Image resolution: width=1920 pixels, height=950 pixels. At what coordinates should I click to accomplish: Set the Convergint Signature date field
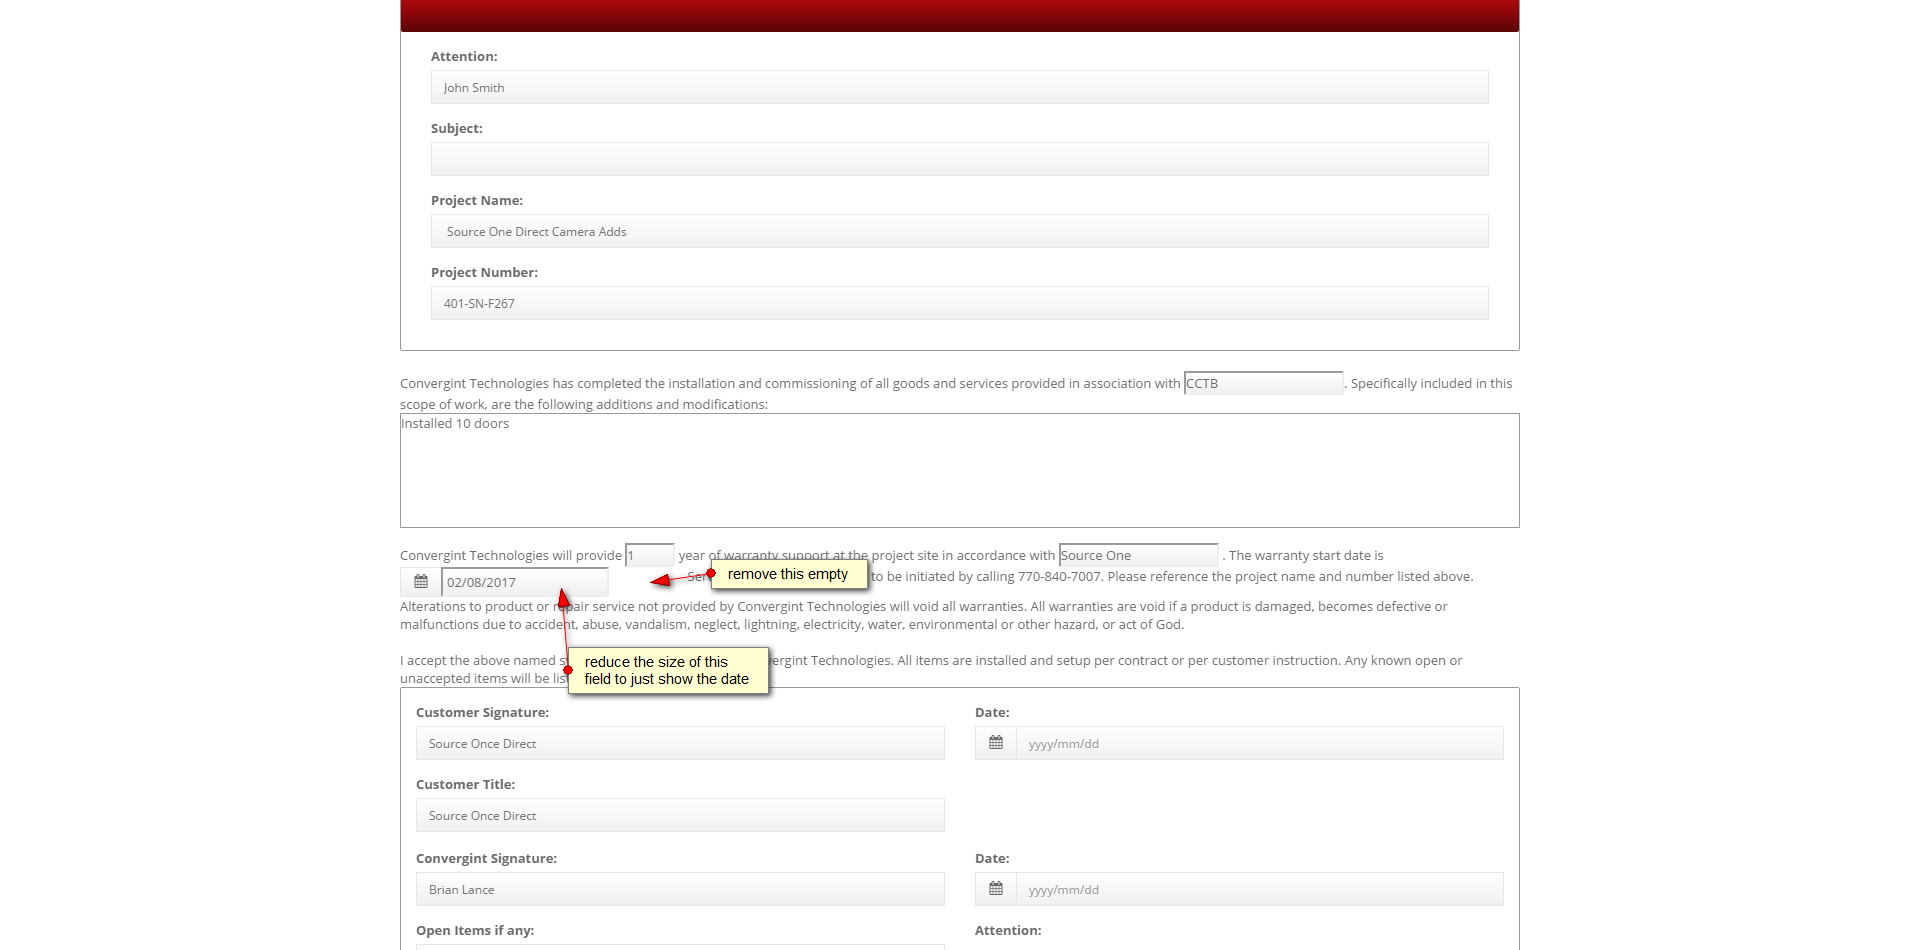click(x=1260, y=889)
